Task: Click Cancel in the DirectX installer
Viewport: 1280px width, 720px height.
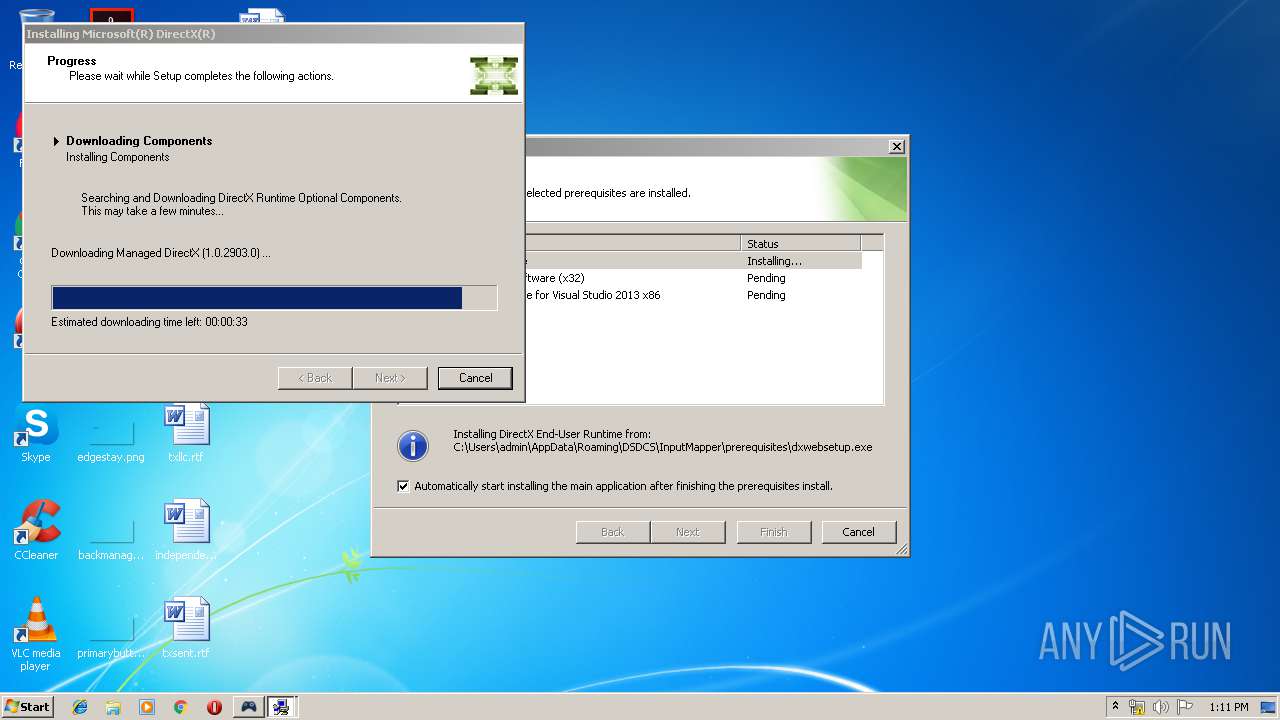Action: point(475,378)
